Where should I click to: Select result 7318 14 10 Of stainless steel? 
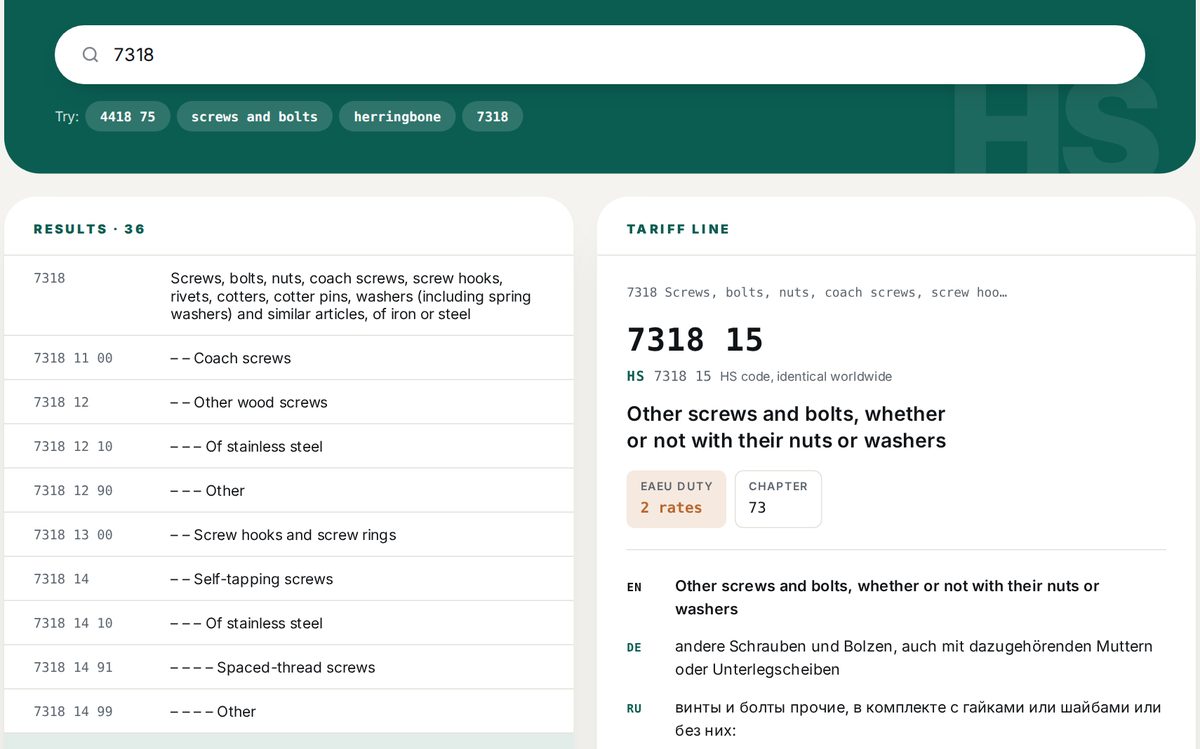(289, 623)
